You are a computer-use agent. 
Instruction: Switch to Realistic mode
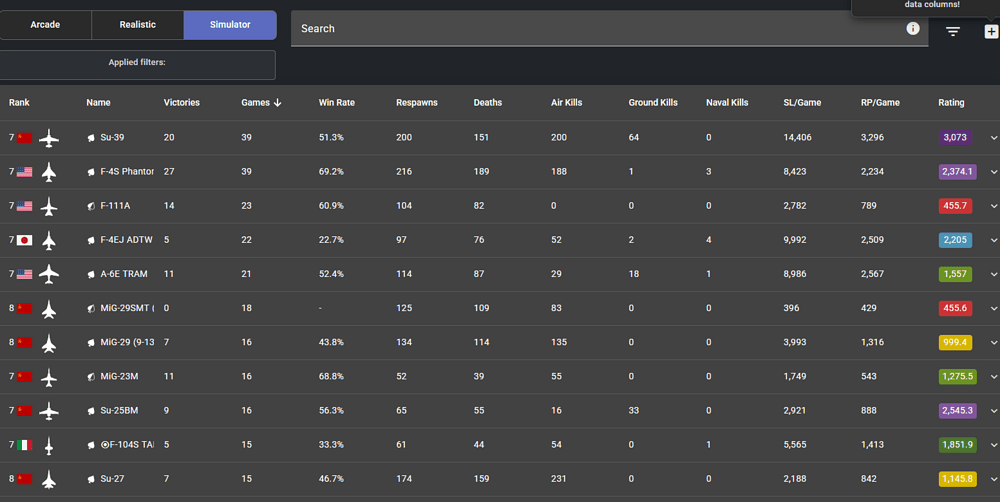click(138, 25)
